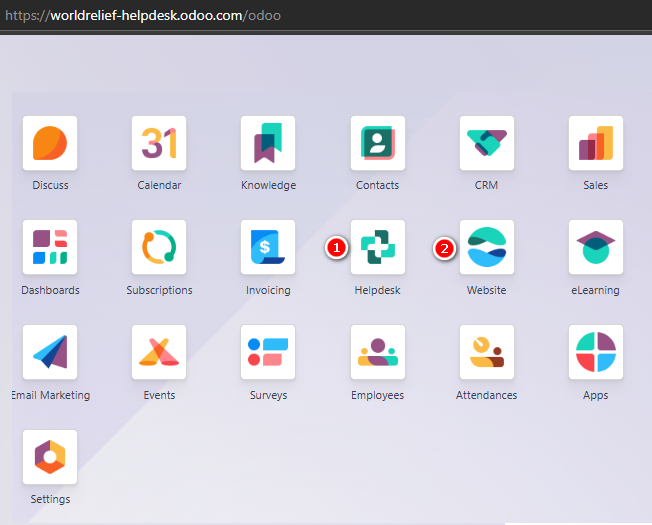Click the Knowledge label text

click(x=269, y=185)
